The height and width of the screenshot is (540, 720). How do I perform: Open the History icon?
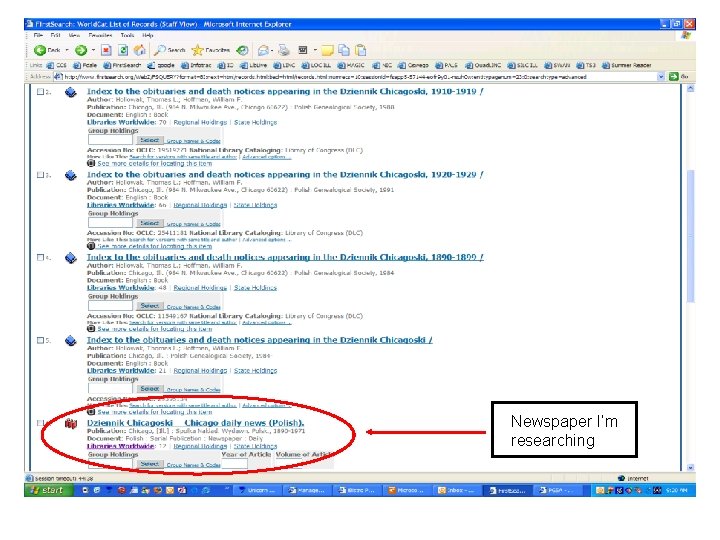point(242,50)
